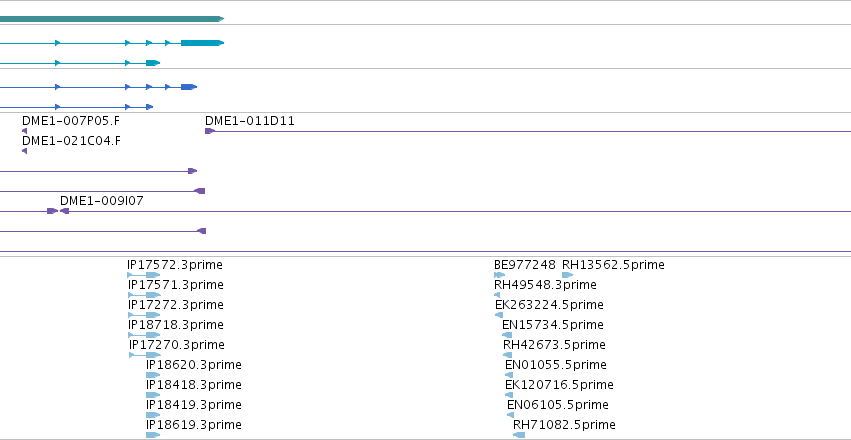Viewport: 851px width, 440px height.
Task: Select the IP18718.3prime EST label
Action: [x=175, y=325]
